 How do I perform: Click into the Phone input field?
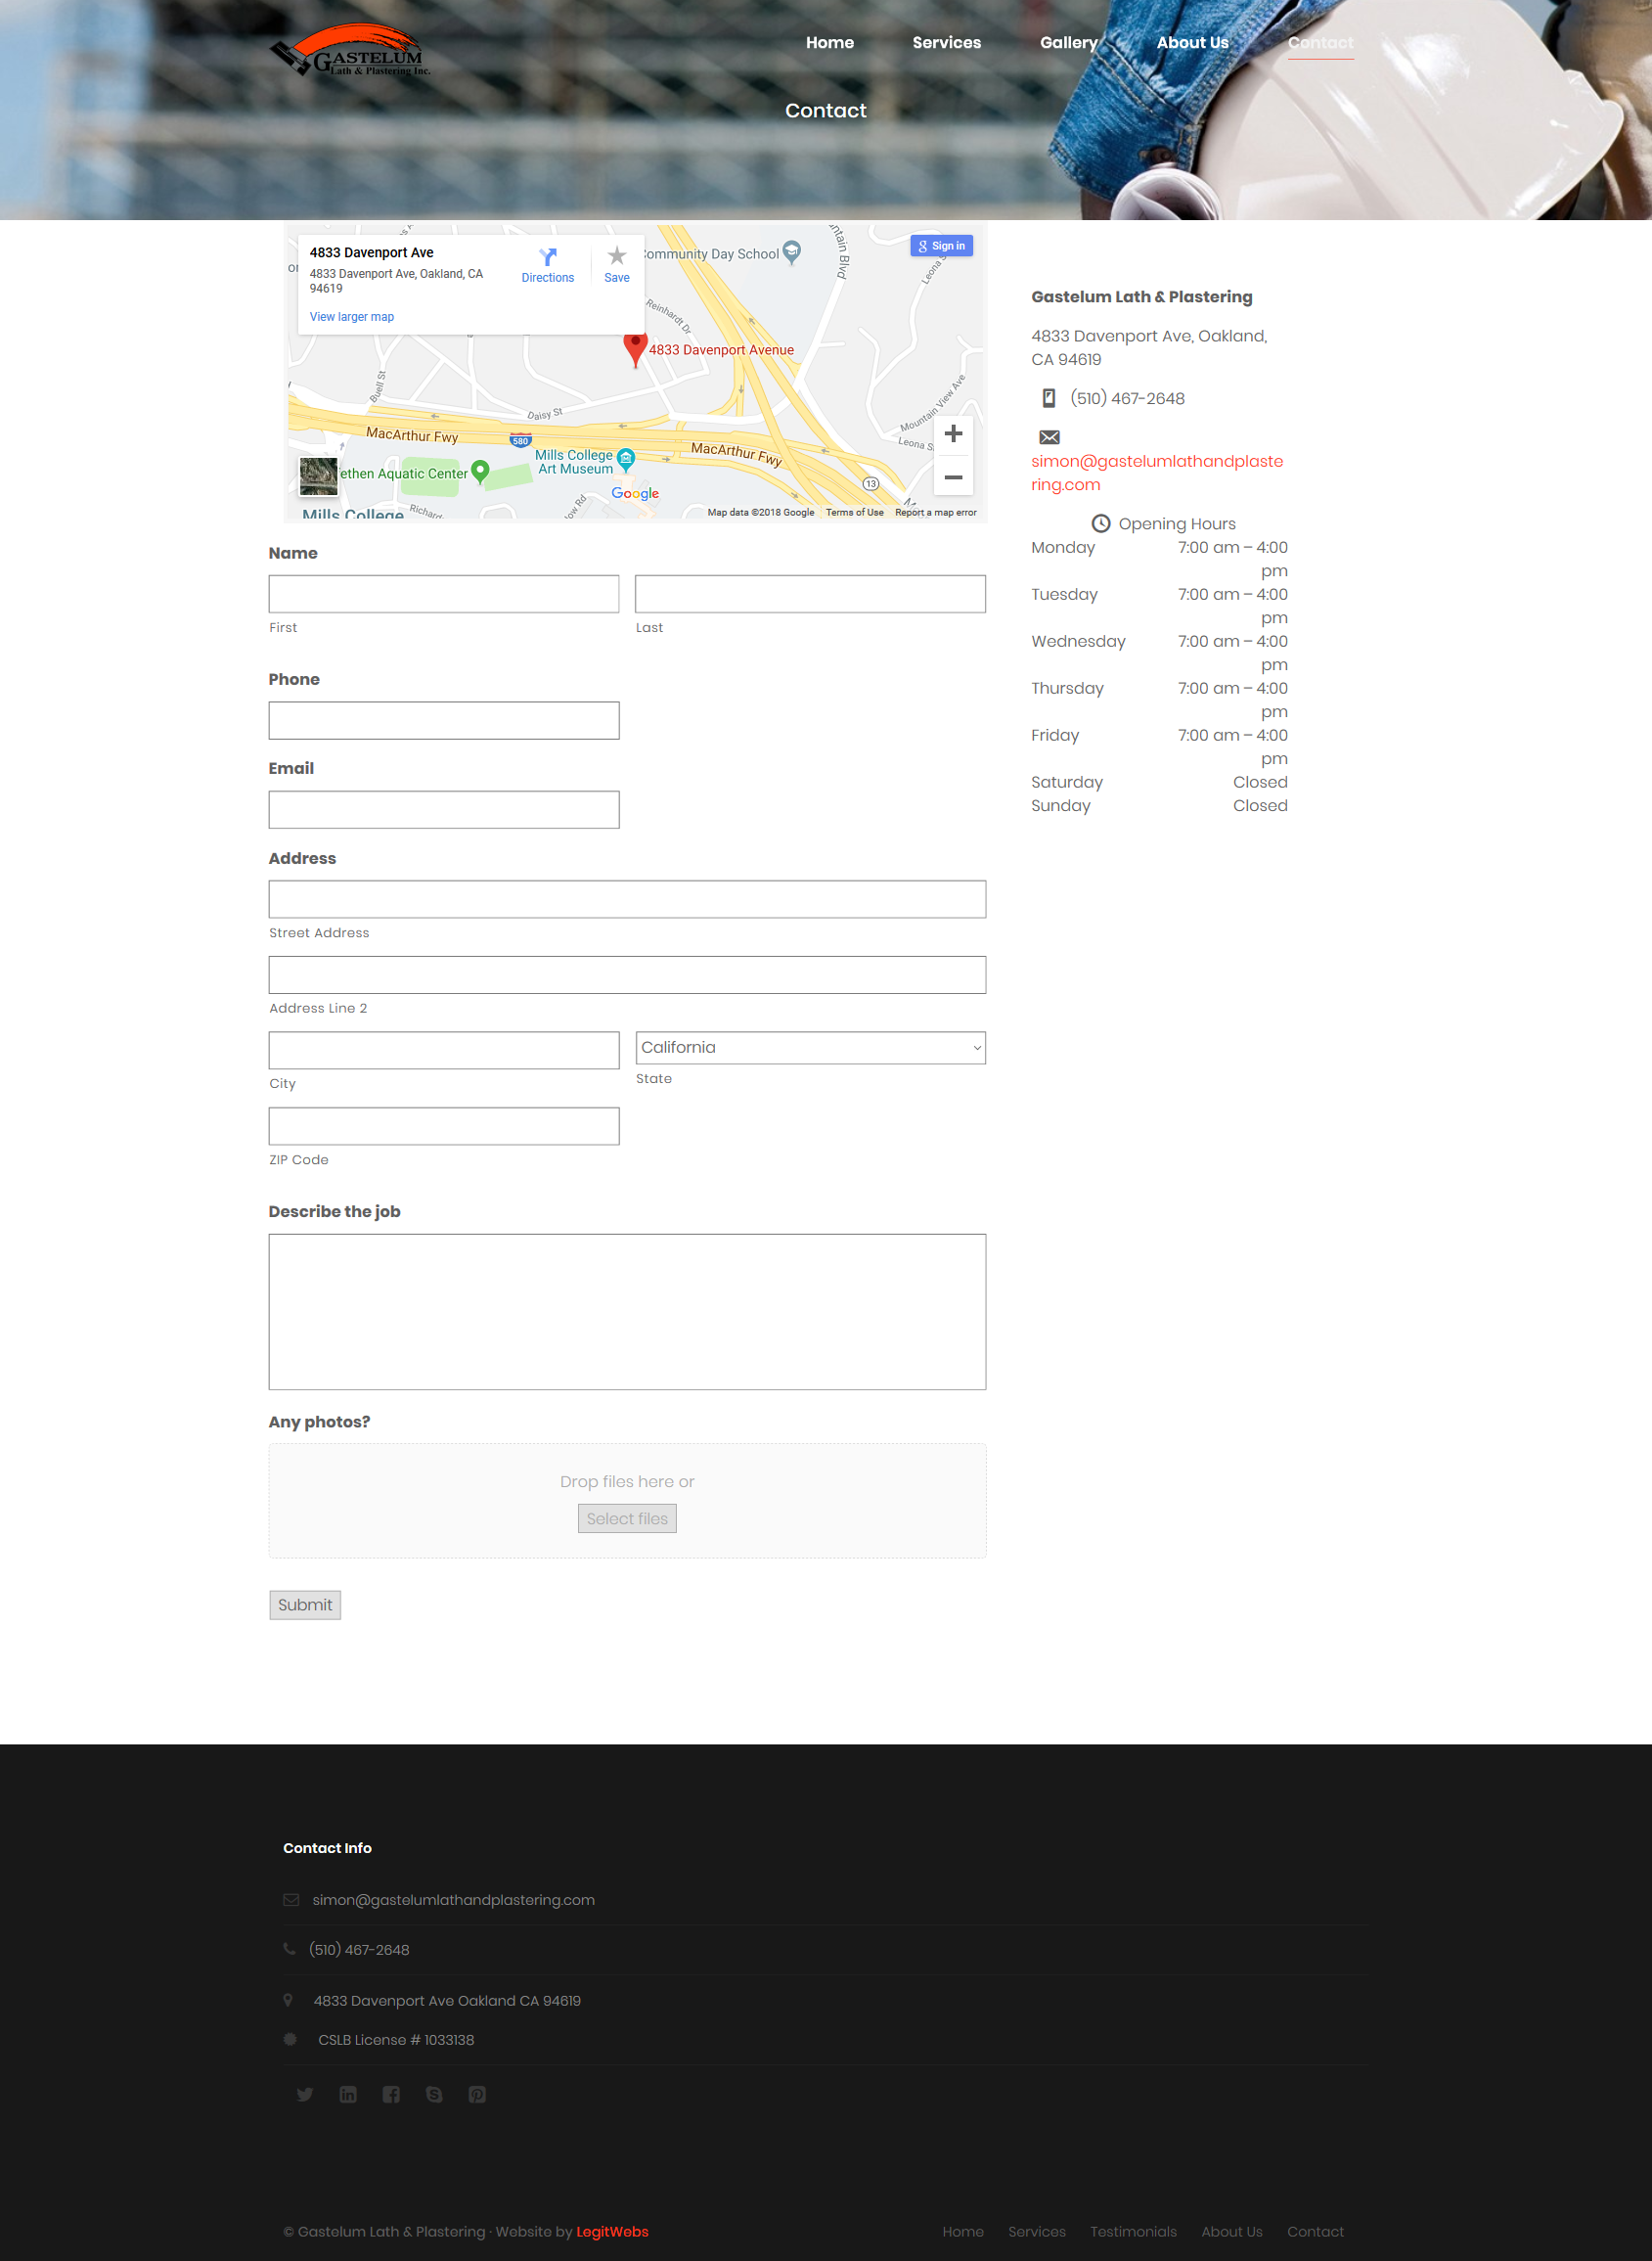(x=444, y=721)
